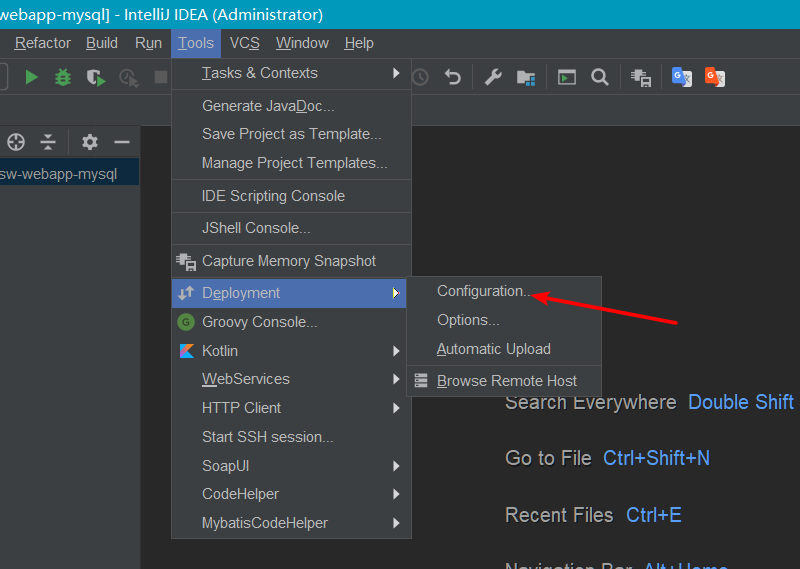Viewport: 800px width, 569px height.
Task: Click toolbar Capture Memory Snapshot icon
Action: pyautogui.click(x=641, y=78)
